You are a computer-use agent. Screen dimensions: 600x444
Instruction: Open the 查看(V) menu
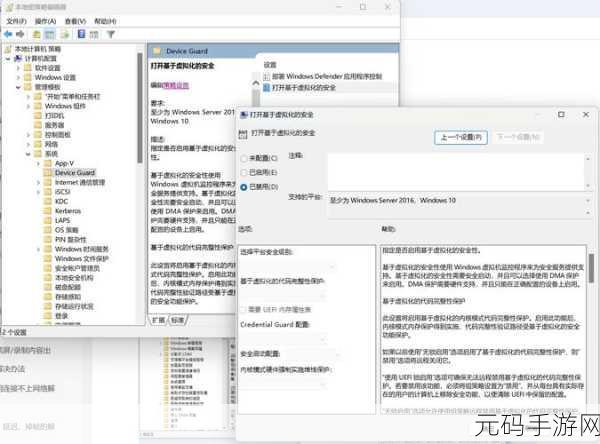coord(75,21)
